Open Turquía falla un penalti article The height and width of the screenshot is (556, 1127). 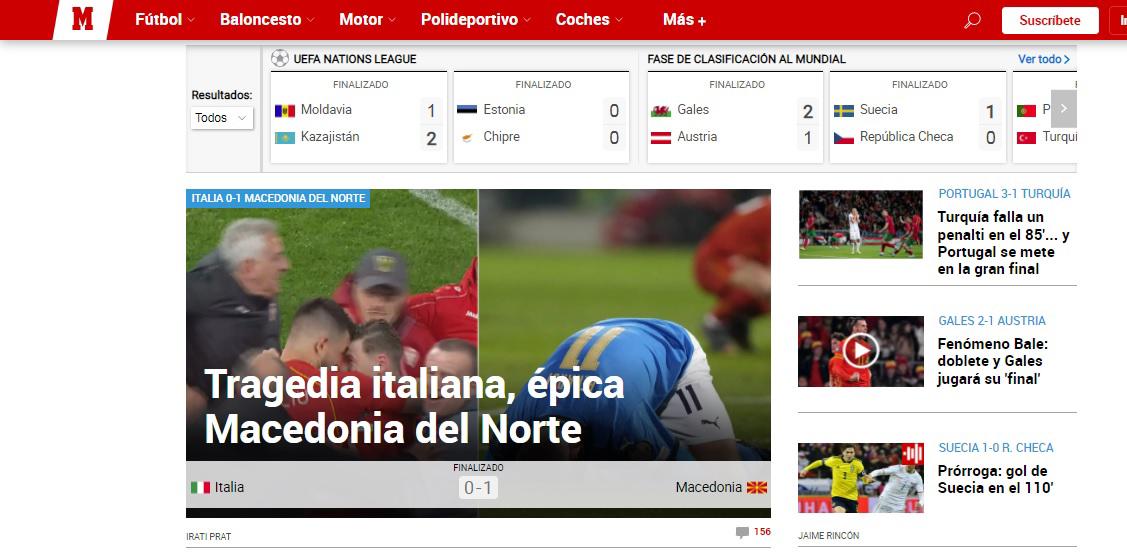click(x=1003, y=243)
